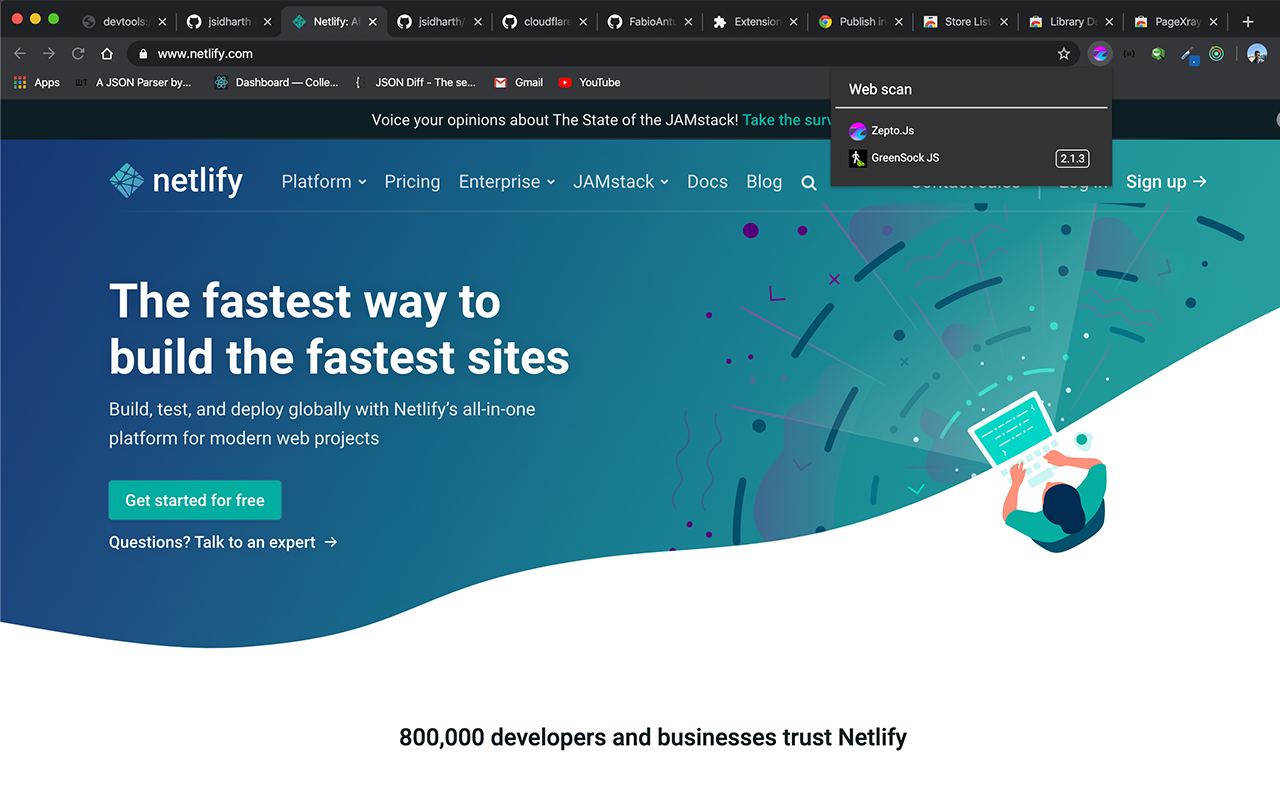Image resolution: width=1280 pixels, height=800 pixels.
Task: Close the devtools tab
Action: [x=162, y=21]
